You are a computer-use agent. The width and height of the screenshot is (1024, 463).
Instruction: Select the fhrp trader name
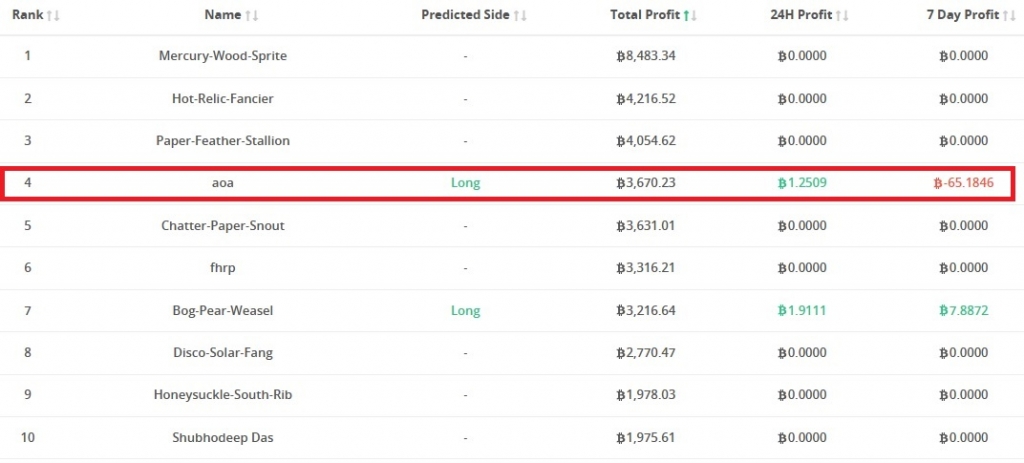coord(222,268)
